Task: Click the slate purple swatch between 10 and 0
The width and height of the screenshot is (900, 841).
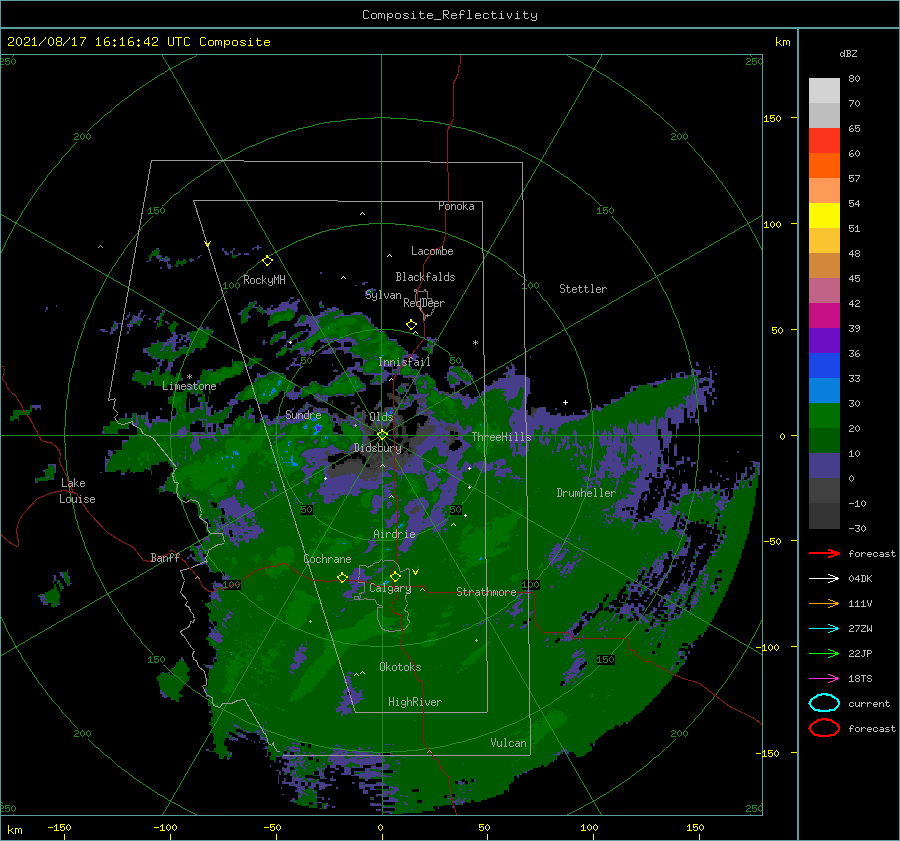Action: pos(824,465)
